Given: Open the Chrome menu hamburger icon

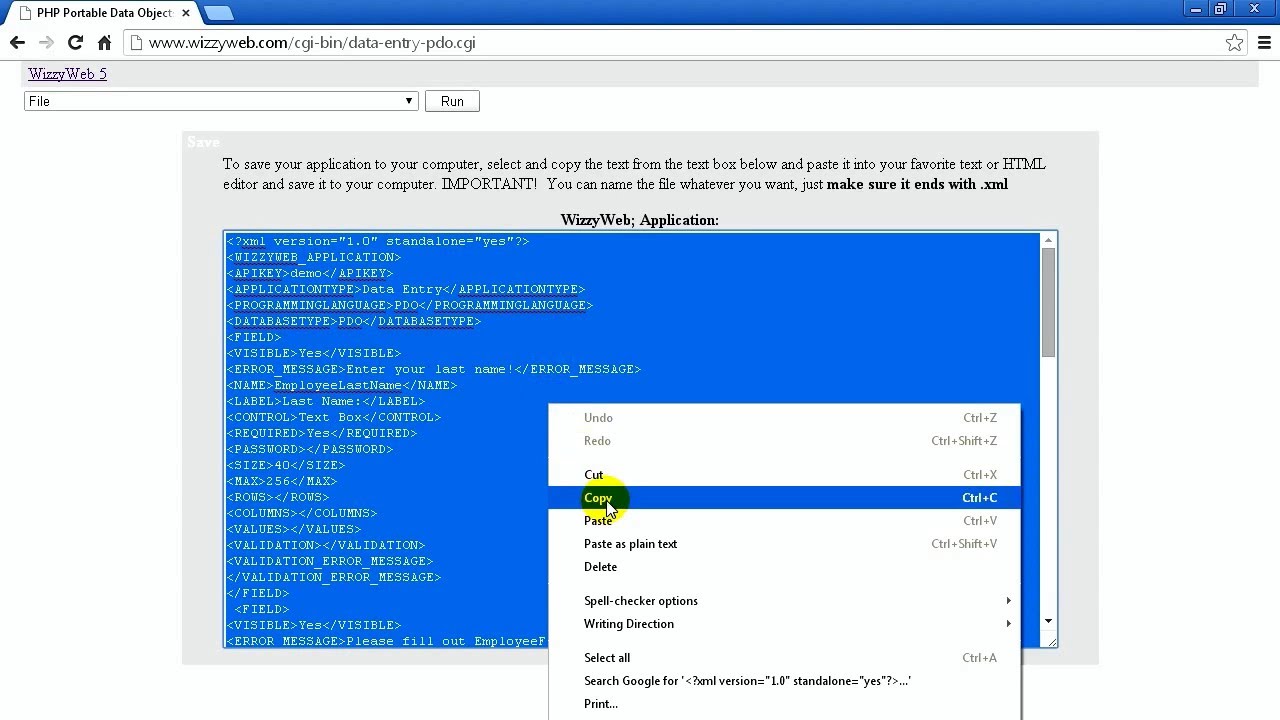Looking at the screenshot, I should click(1264, 43).
